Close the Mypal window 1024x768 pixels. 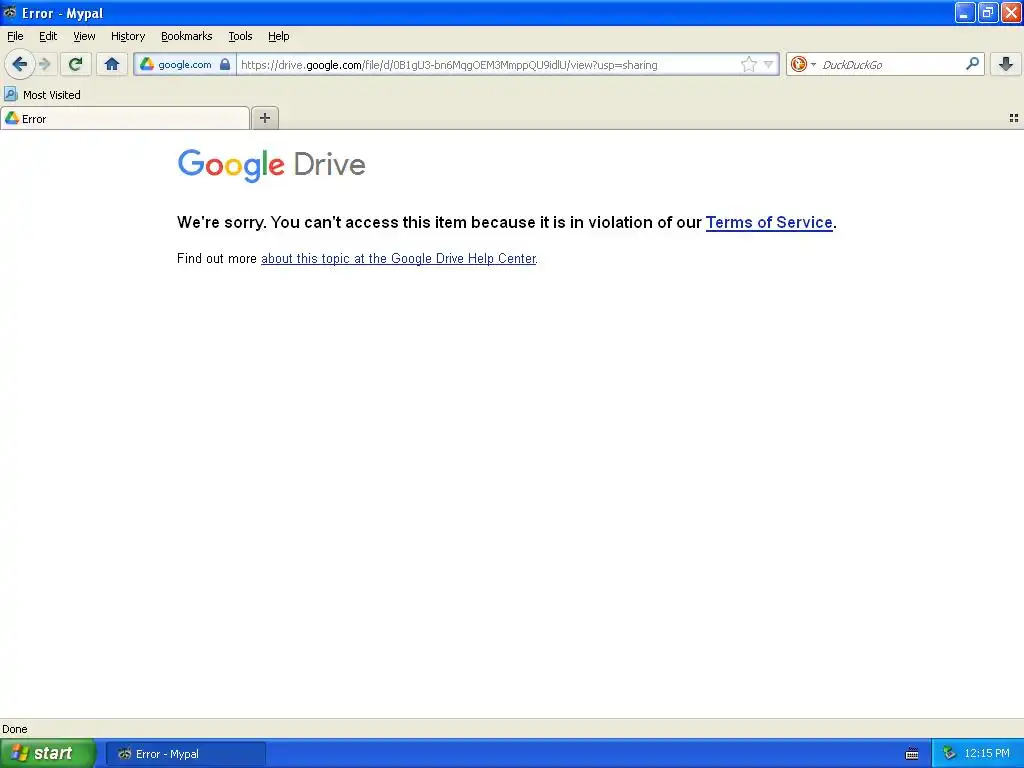click(x=1010, y=12)
